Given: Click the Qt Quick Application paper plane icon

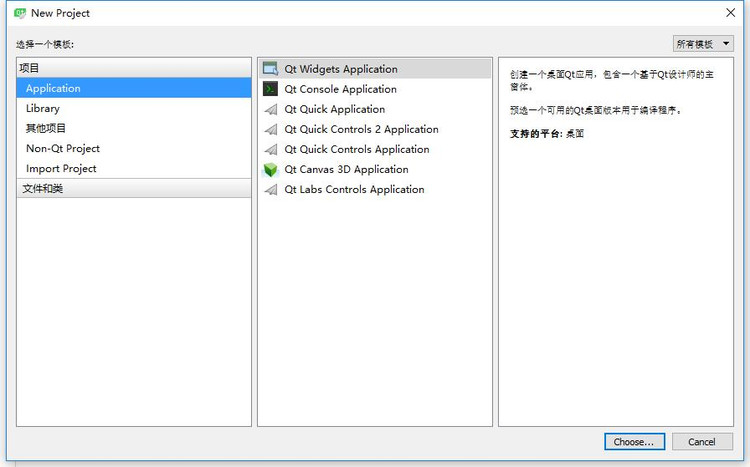Looking at the screenshot, I should (271, 109).
